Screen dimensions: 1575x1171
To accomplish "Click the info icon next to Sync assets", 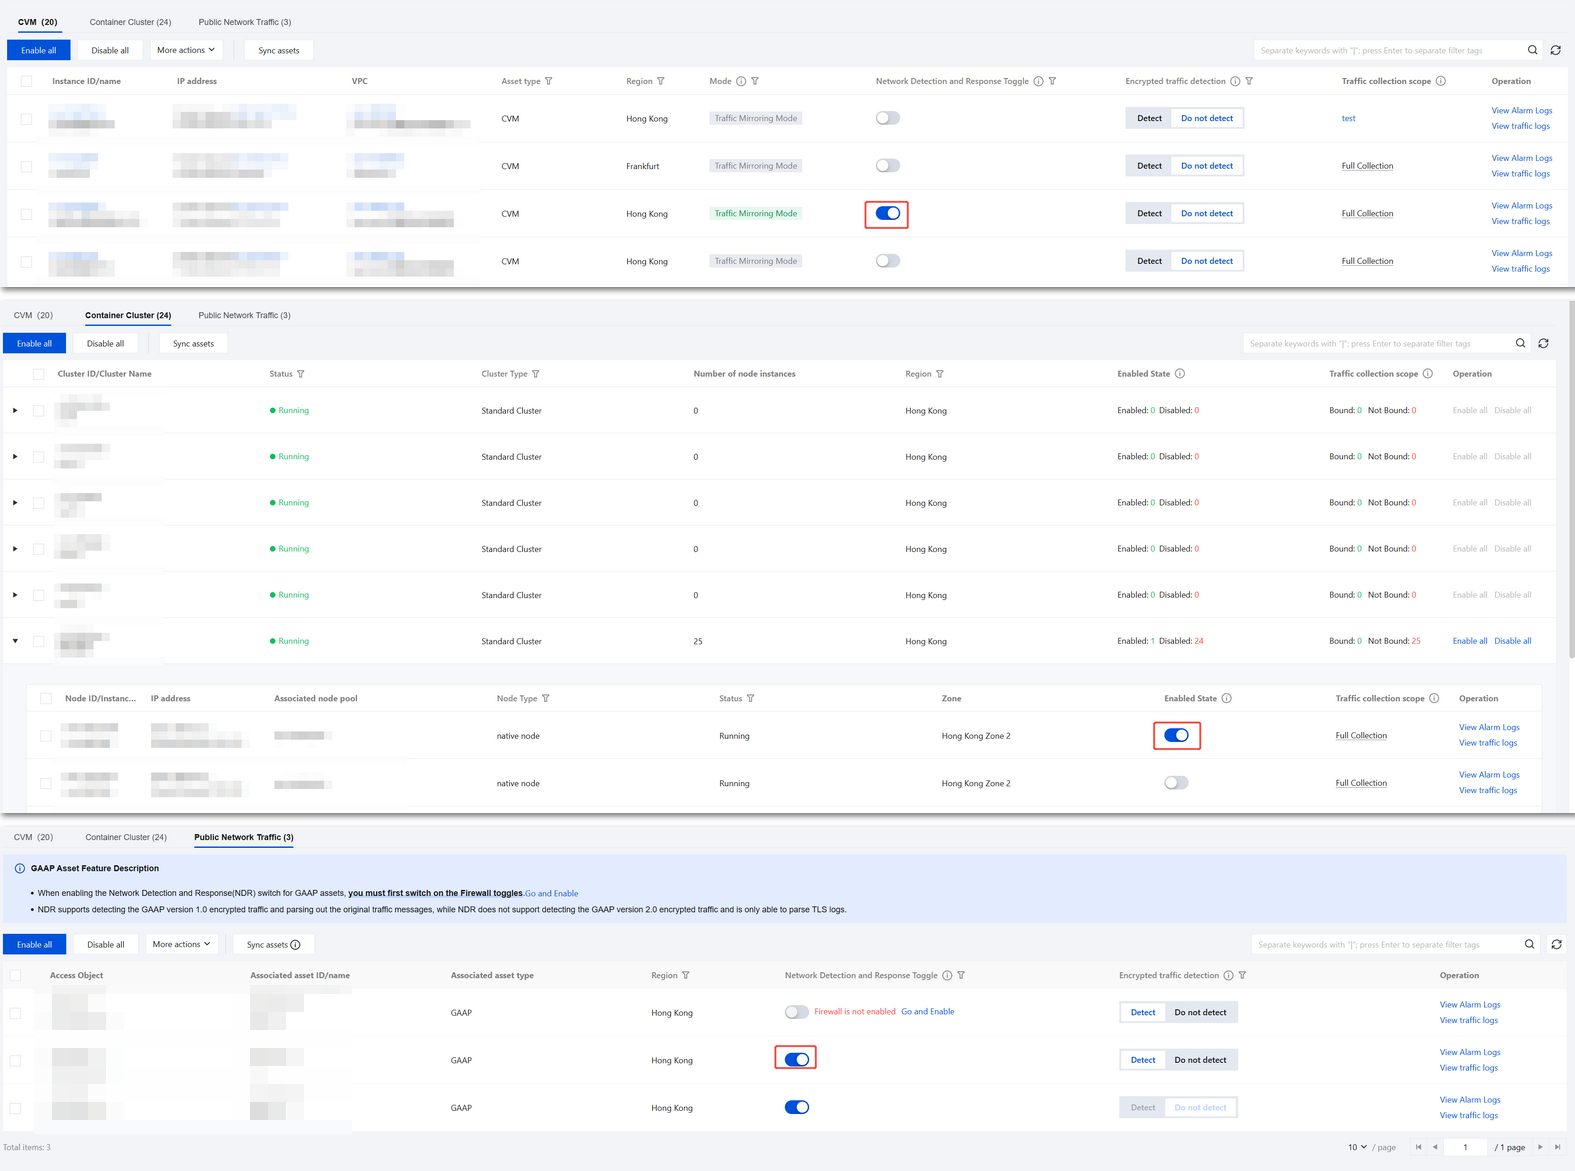I will tap(295, 945).
